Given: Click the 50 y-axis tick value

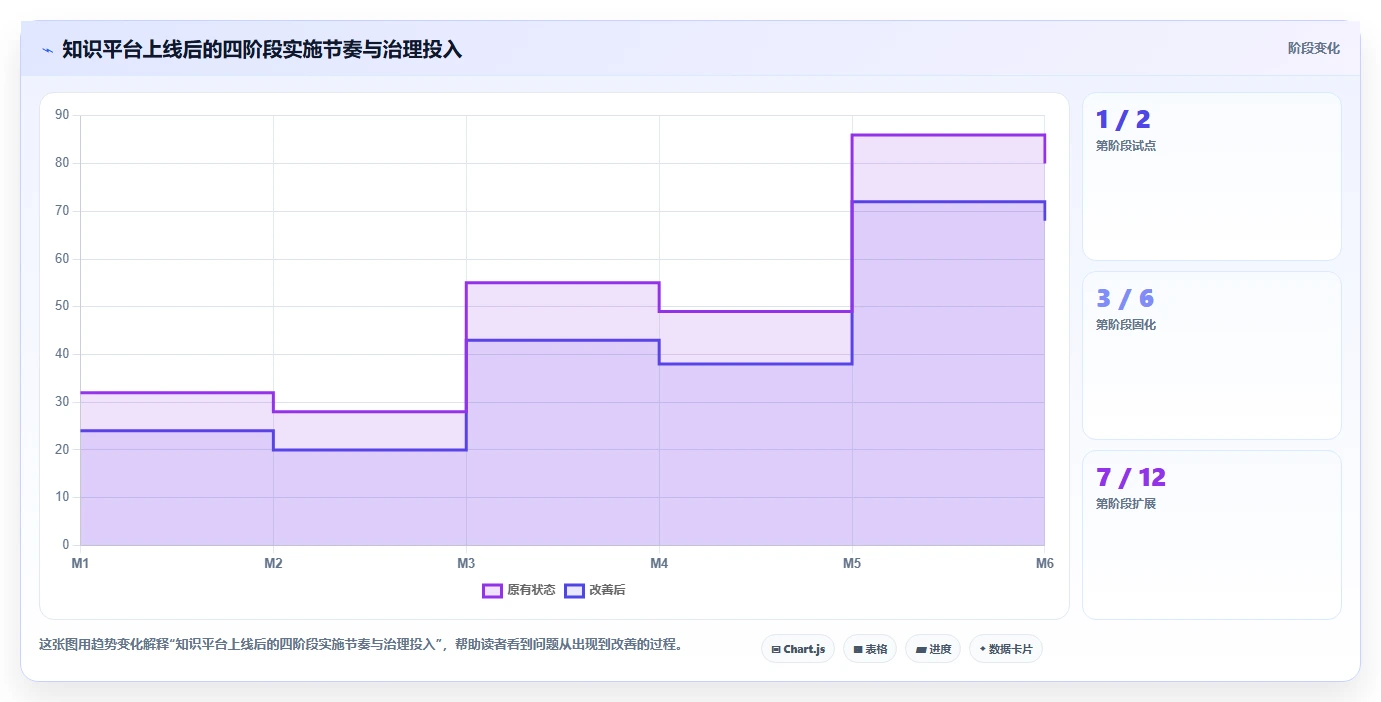Looking at the screenshot, I should [x=62, y=306].
